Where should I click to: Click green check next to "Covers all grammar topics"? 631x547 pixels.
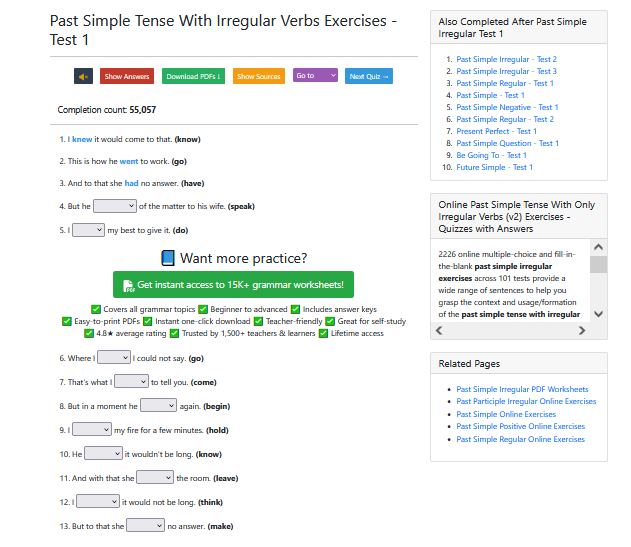point(96,309)
